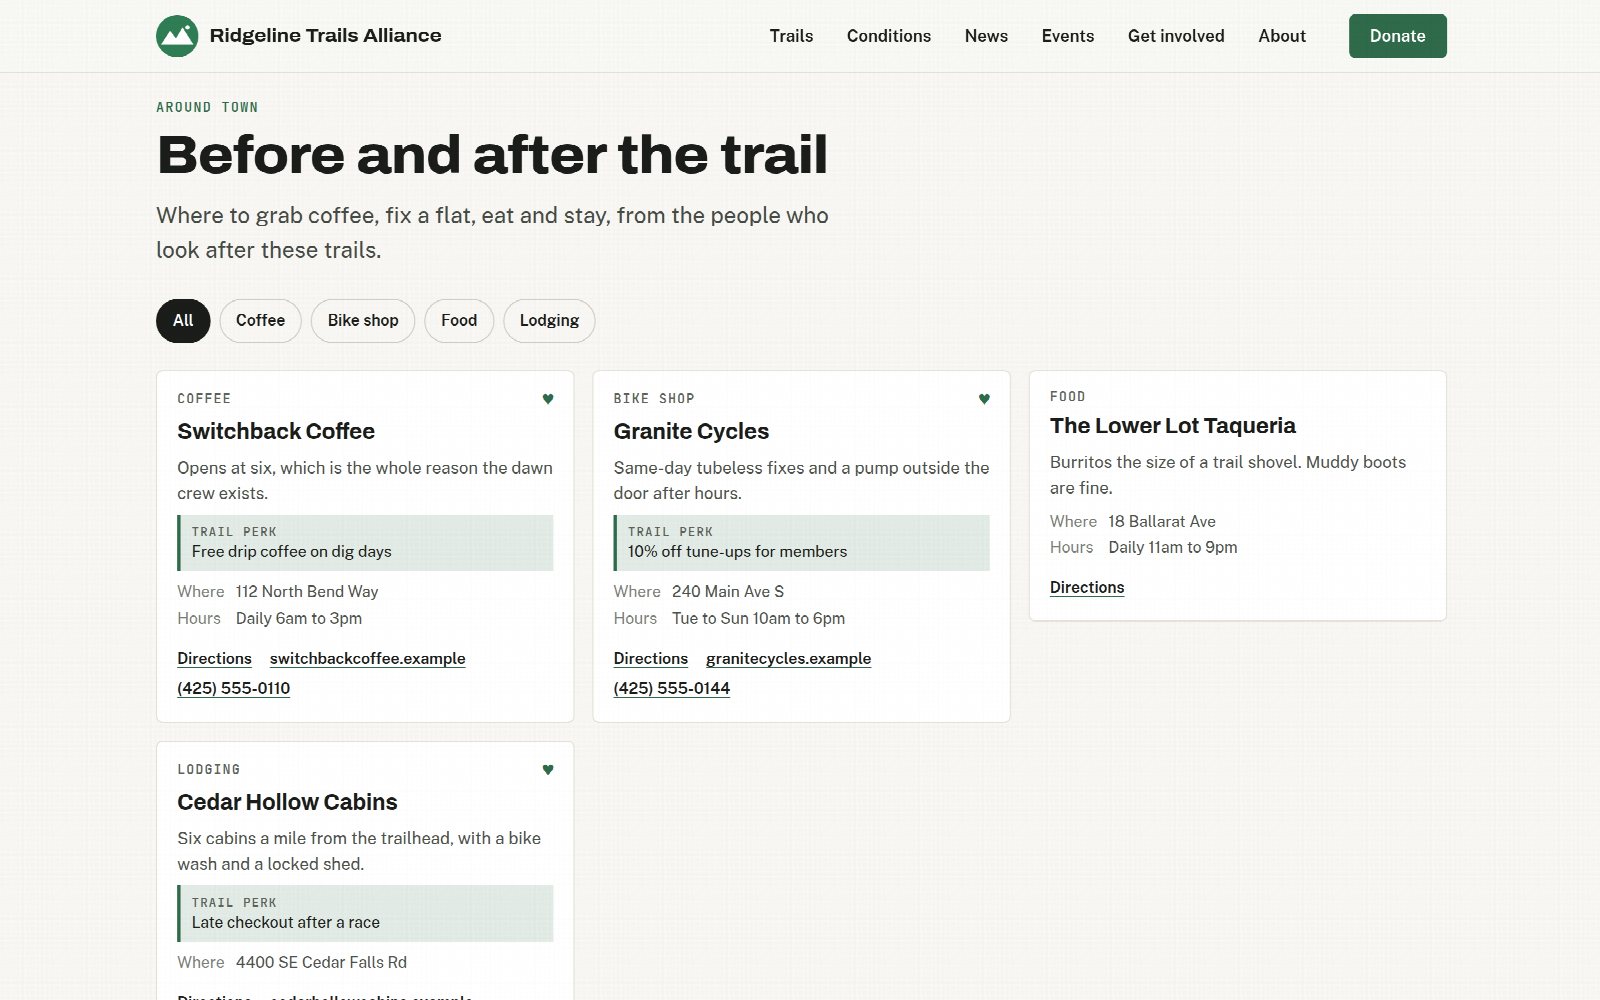This screenshot has width=1600, height=1000.
Task: Open Get involved in the navigation
Action: click(x=1176, y=36)
